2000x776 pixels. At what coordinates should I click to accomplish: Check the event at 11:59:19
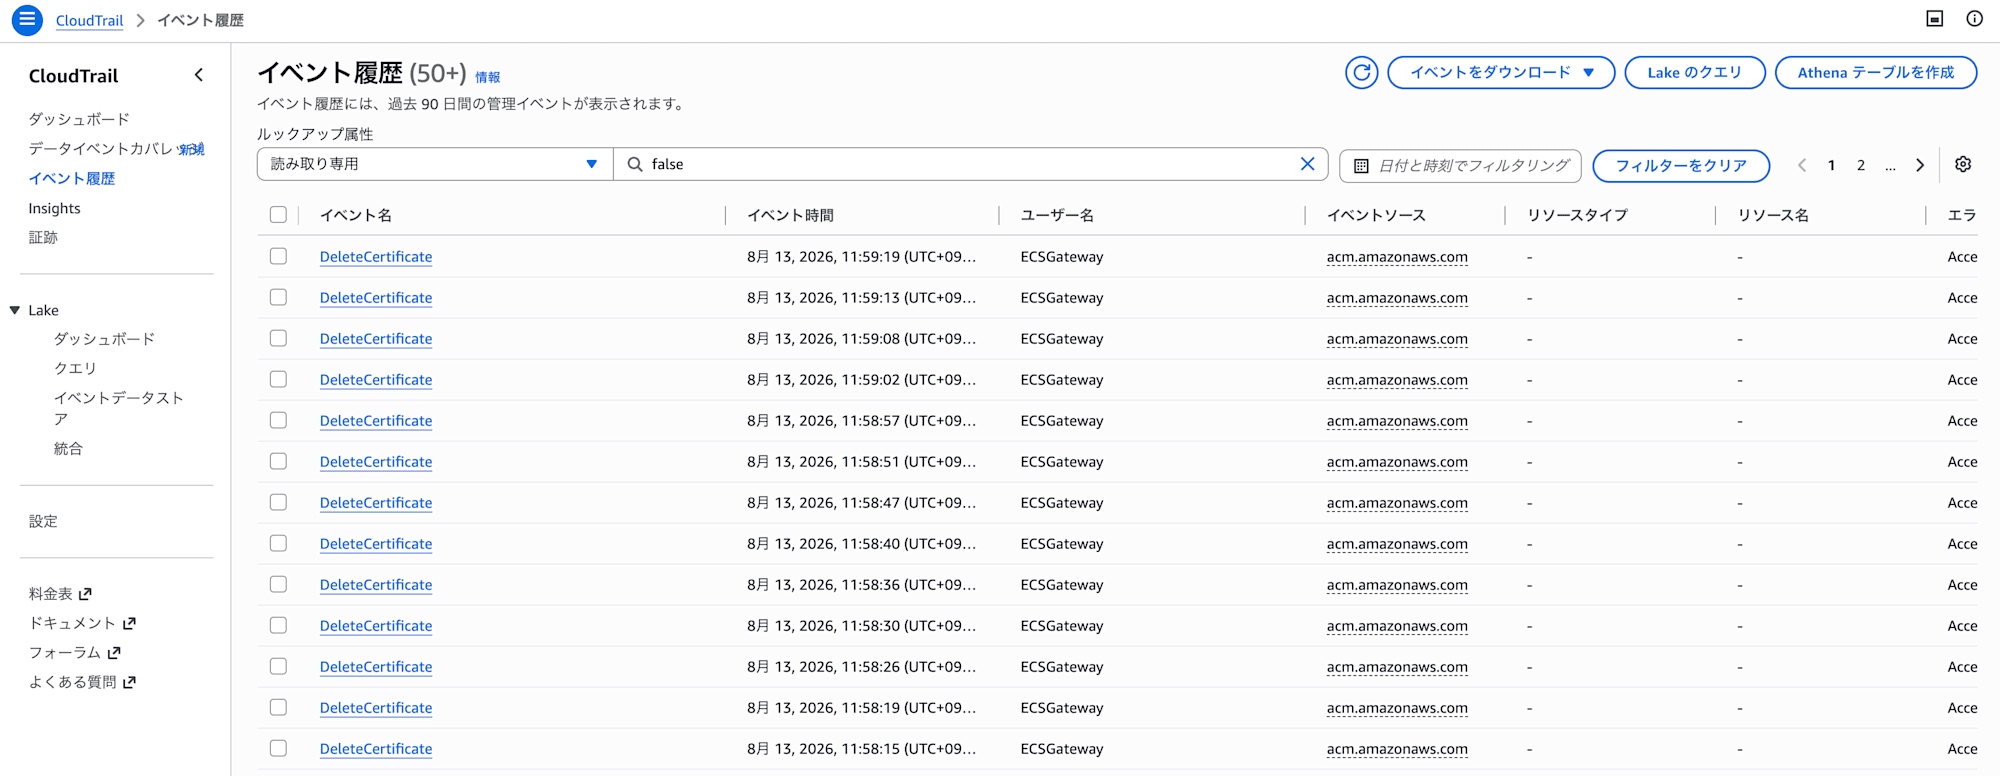click(278, 256)
